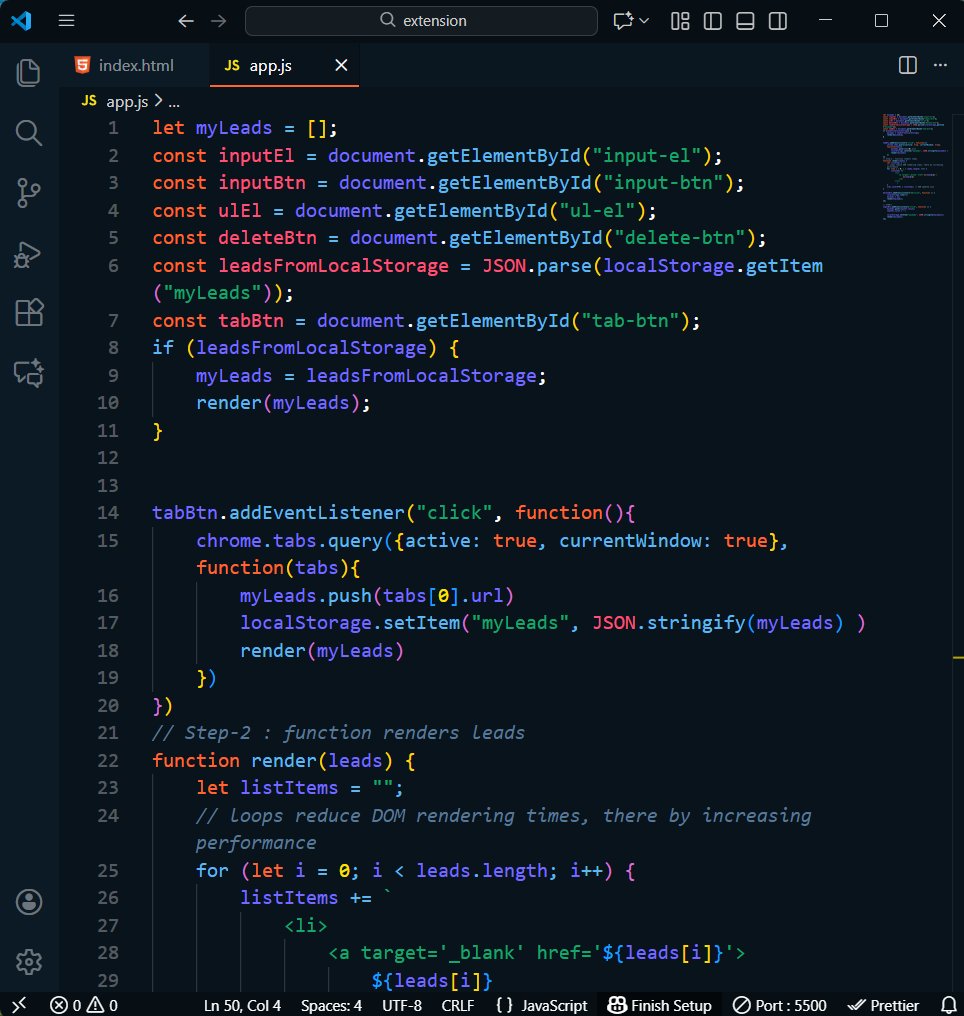Click Ln 50, Col 4 cursor position
This screenshot has height=1016, width=964.
242,1005
